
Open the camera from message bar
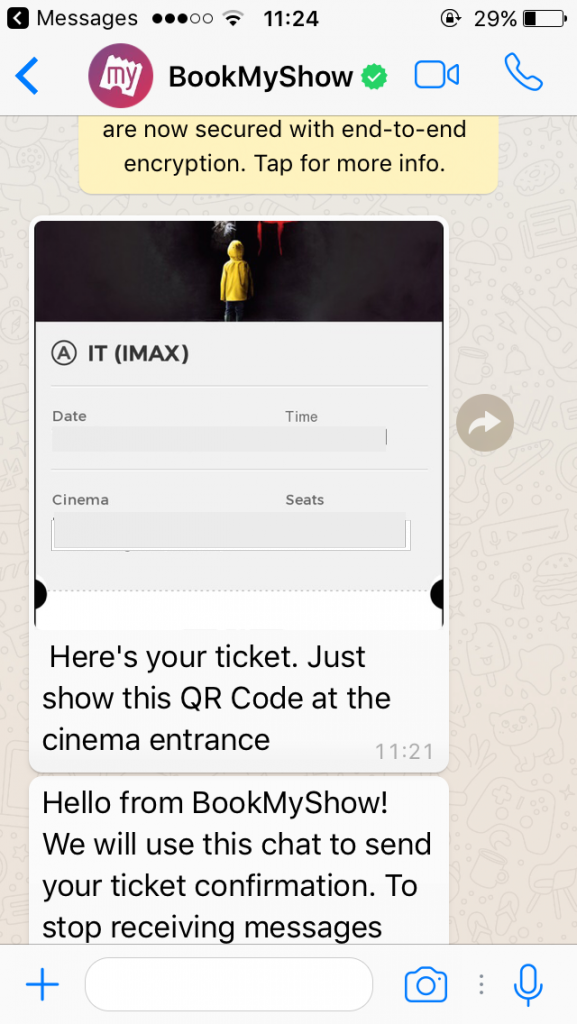[x=426, y=985]
